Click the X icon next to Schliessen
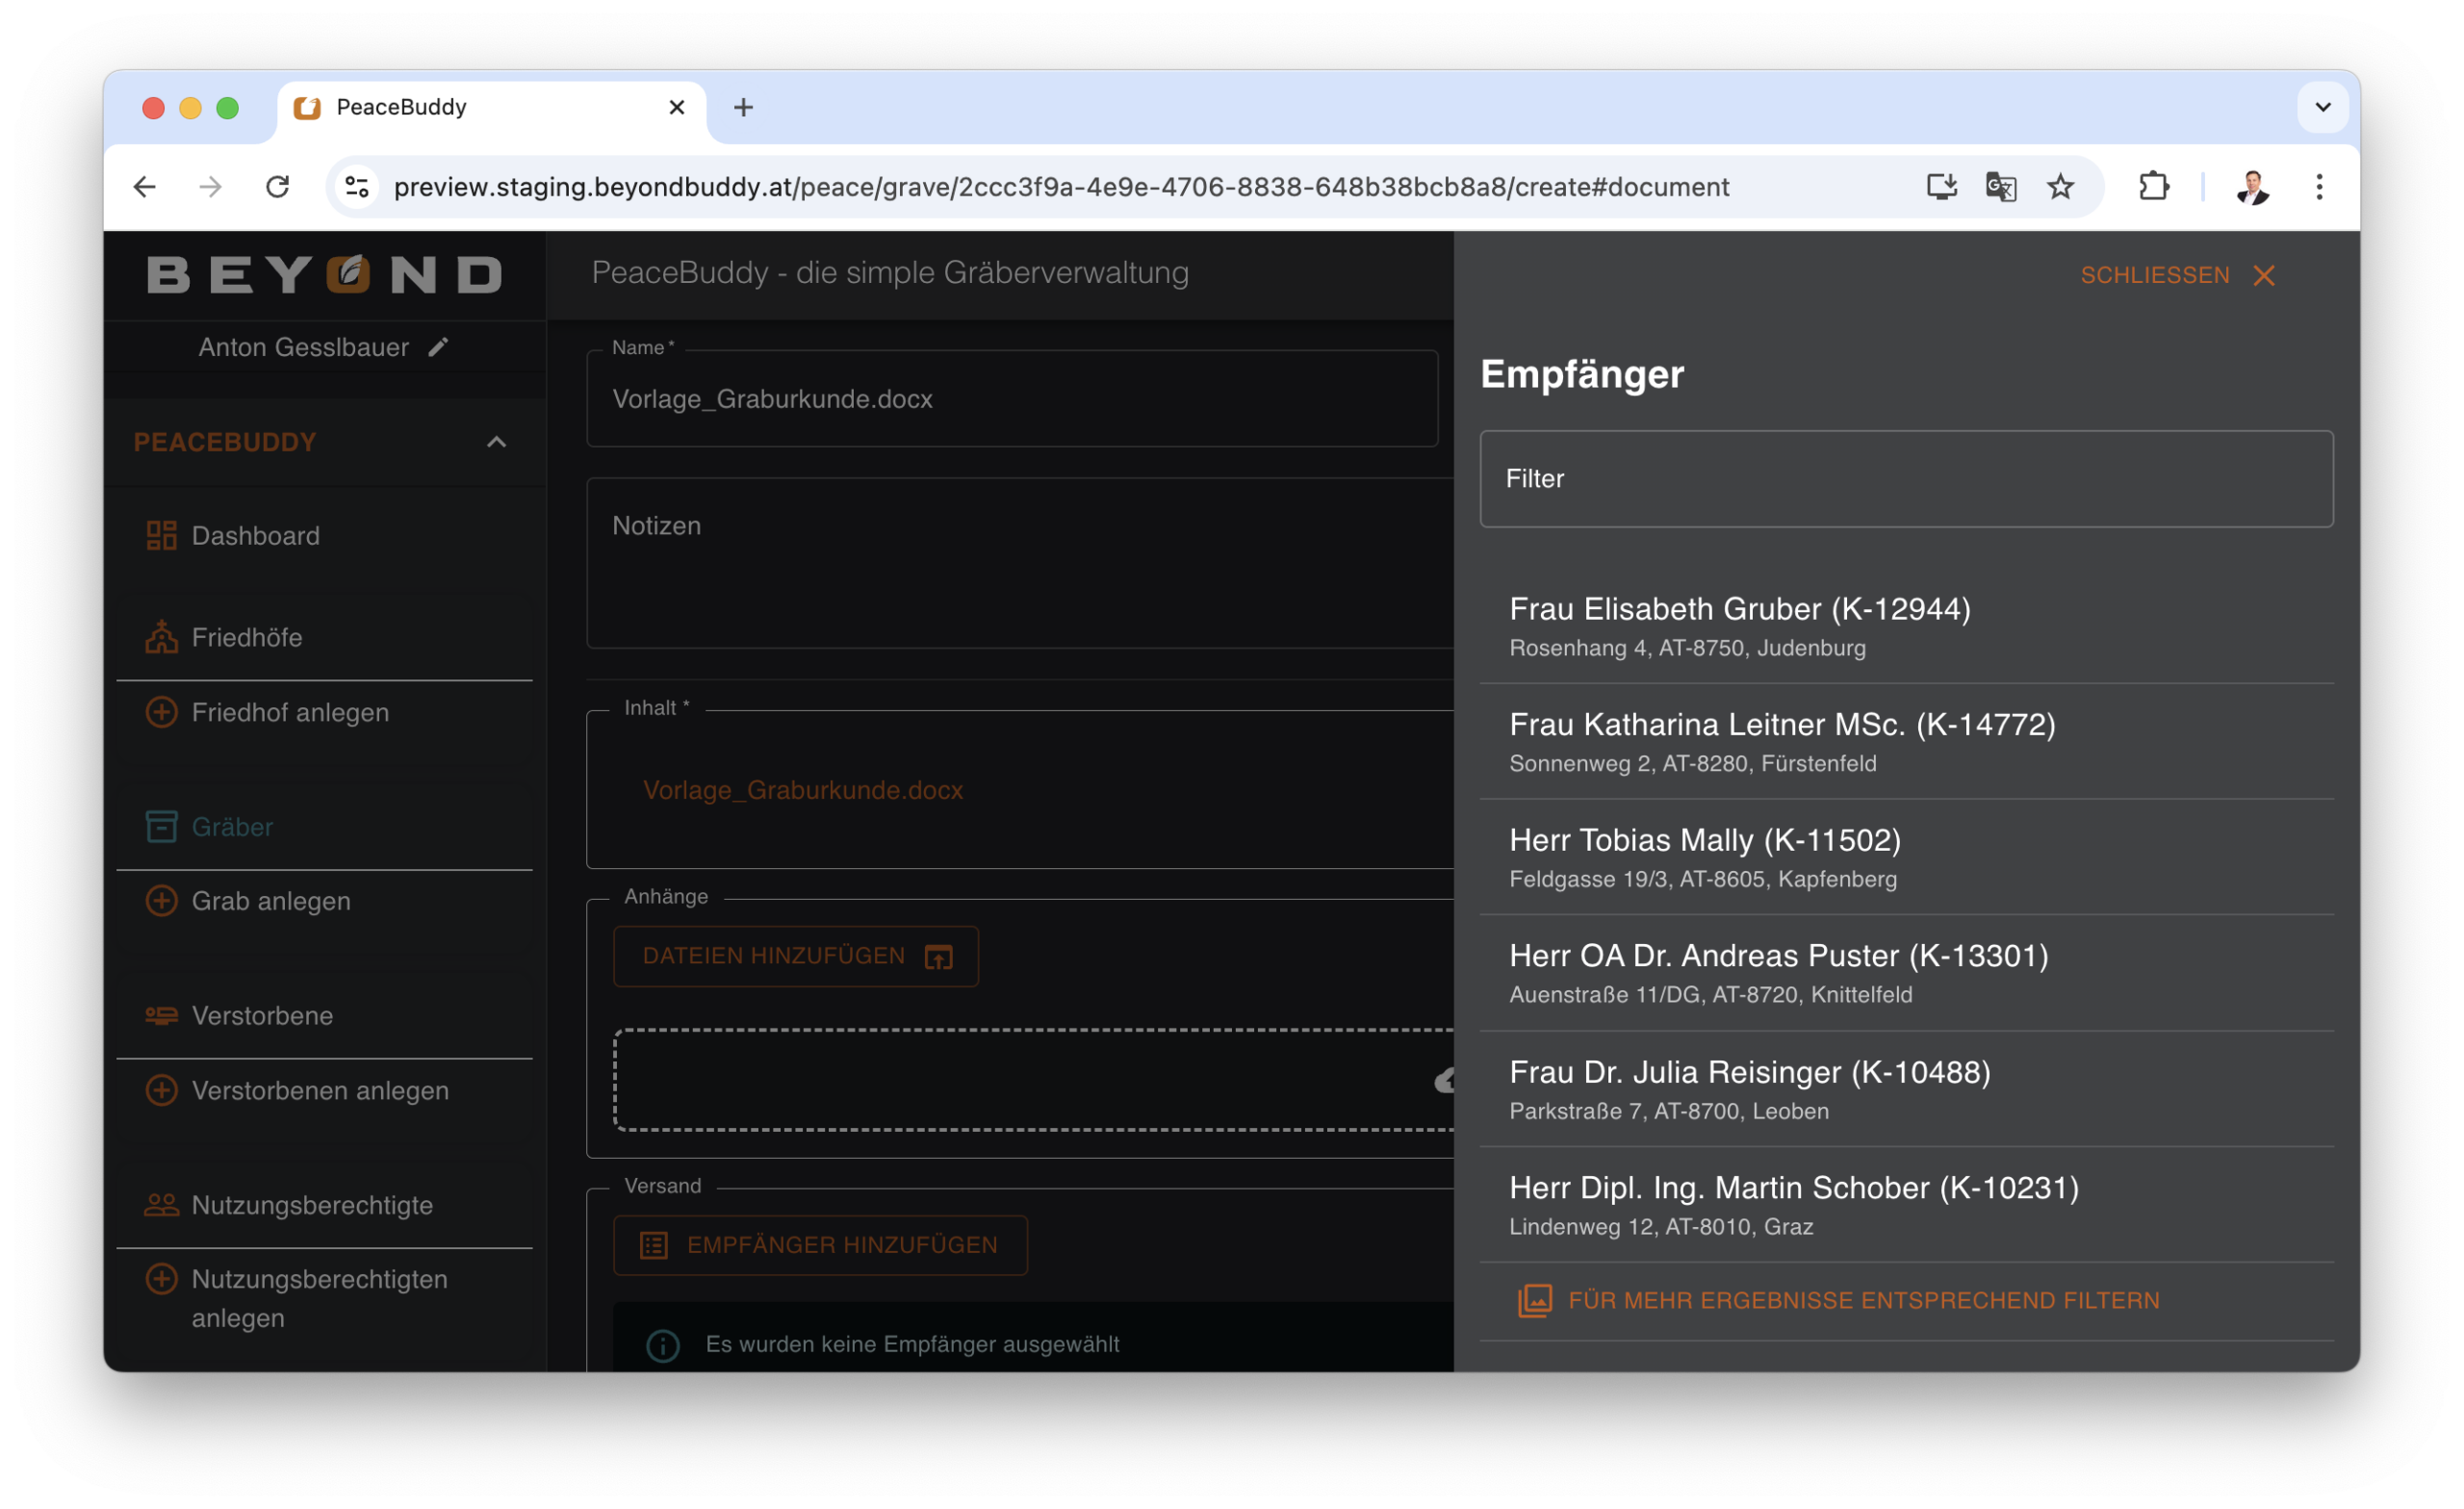 point(2264,276)
